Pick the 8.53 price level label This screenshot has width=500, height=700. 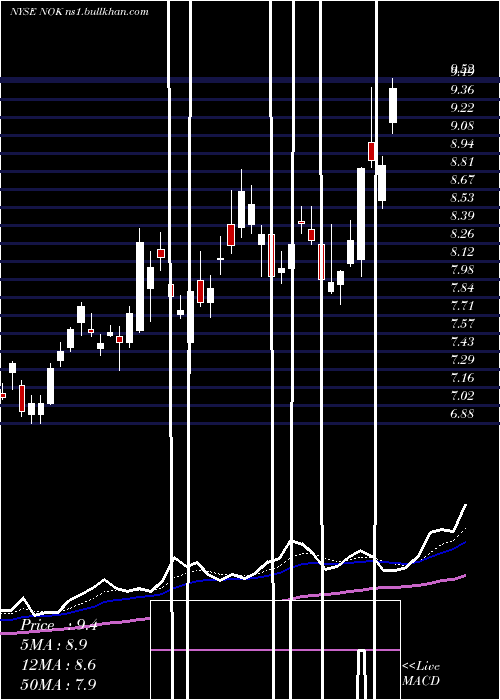pos(462,198)
